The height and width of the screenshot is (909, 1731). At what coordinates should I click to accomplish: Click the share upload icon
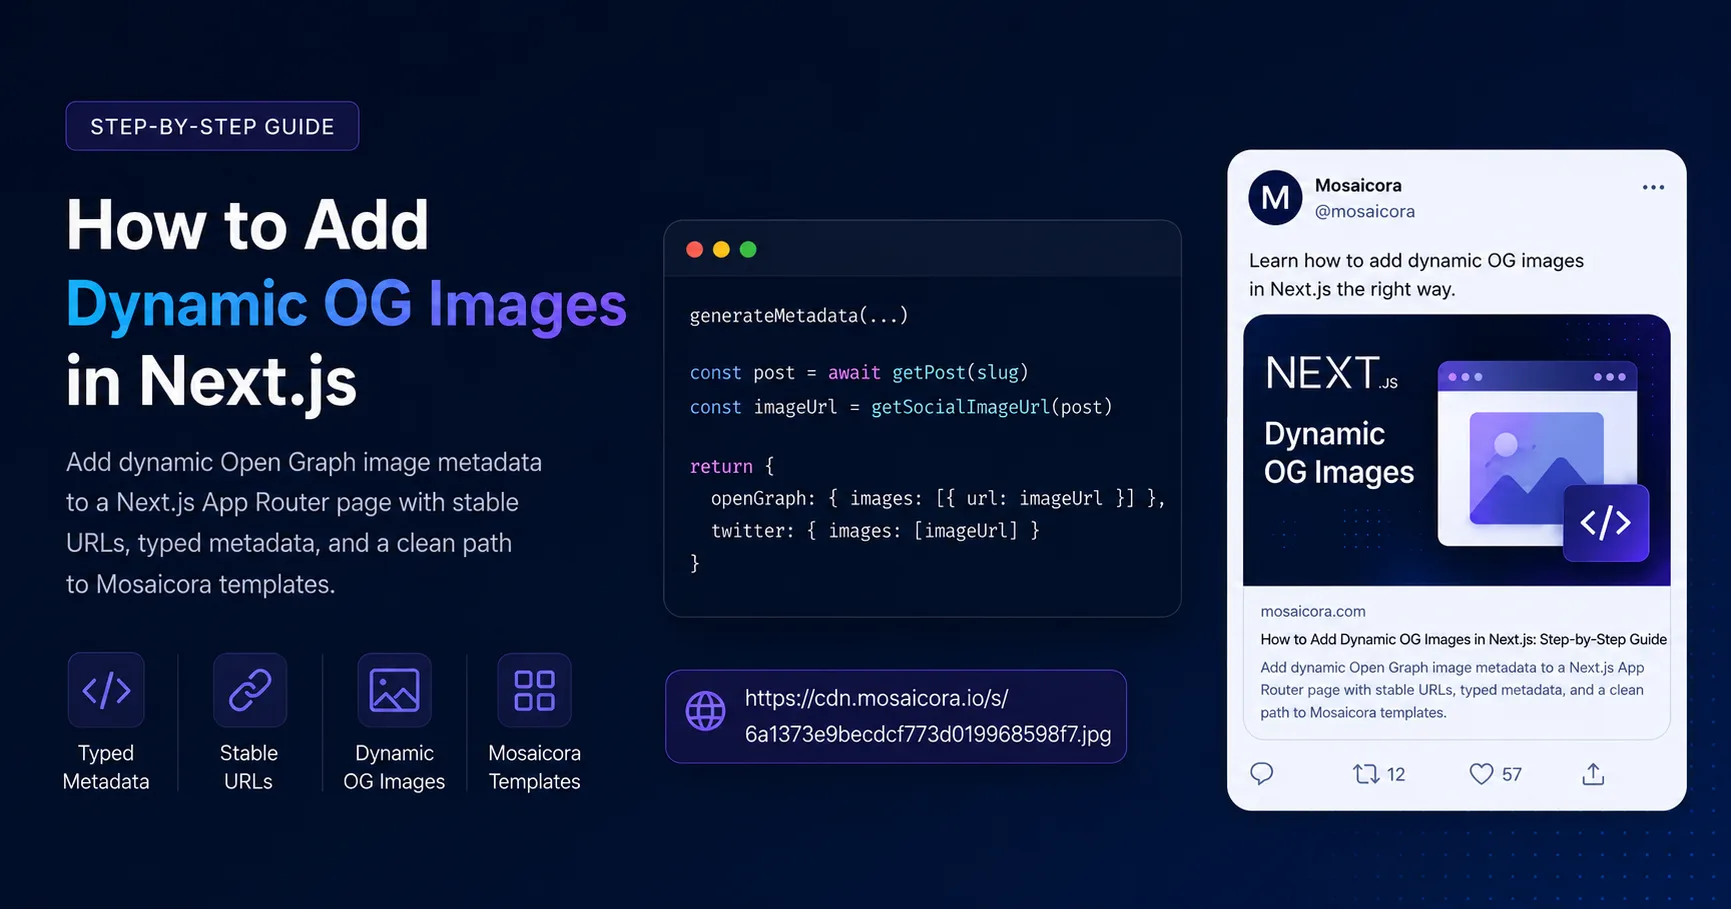[1593, 774]
